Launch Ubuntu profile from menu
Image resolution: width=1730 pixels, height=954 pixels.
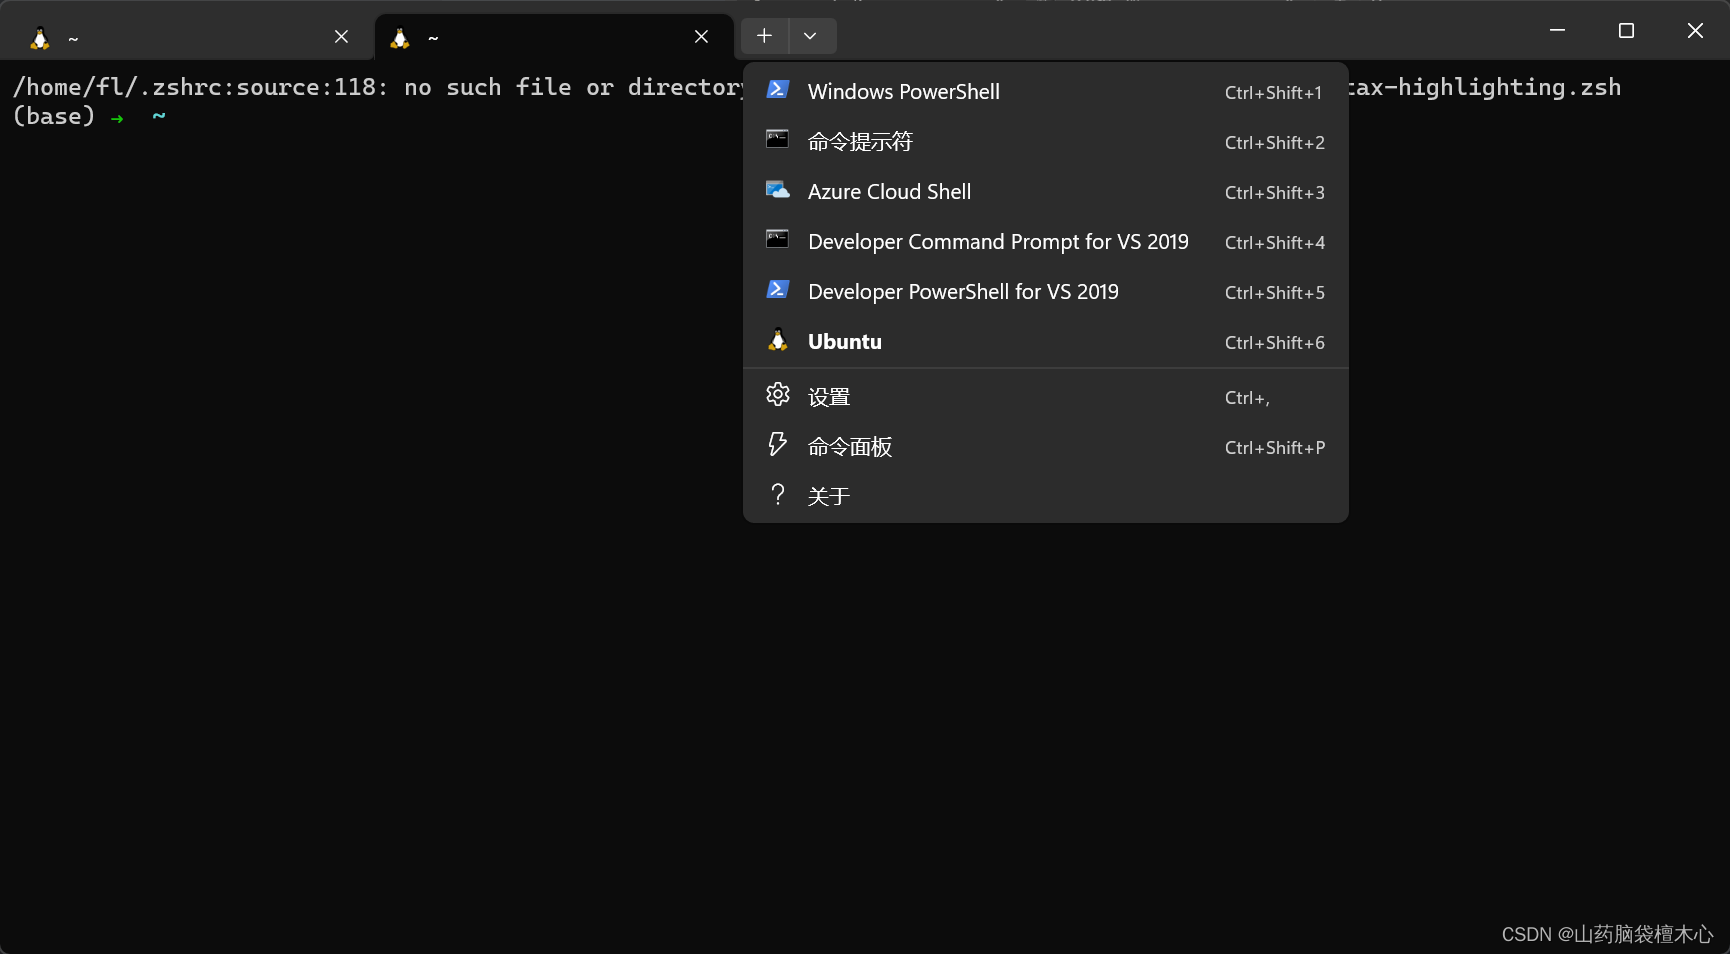coord(1046,342)
